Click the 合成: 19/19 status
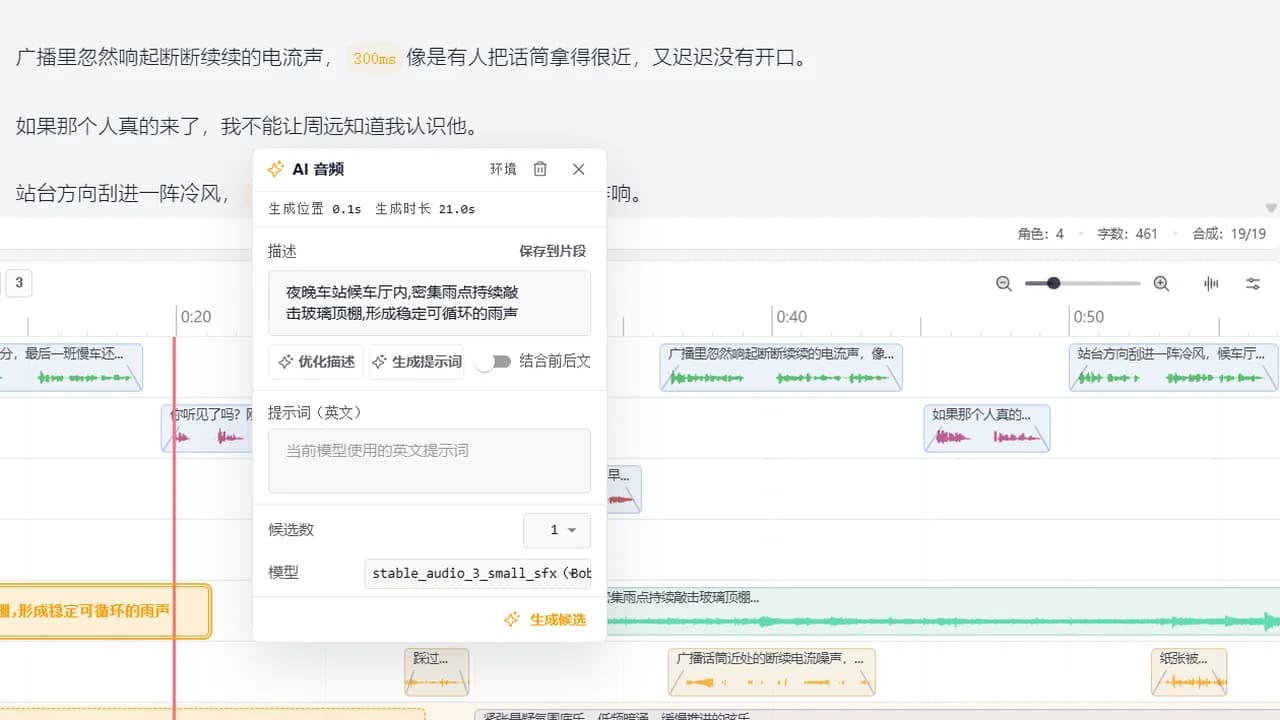The width and height of the screenshot is (1280, 720). tap(1229, 234)
